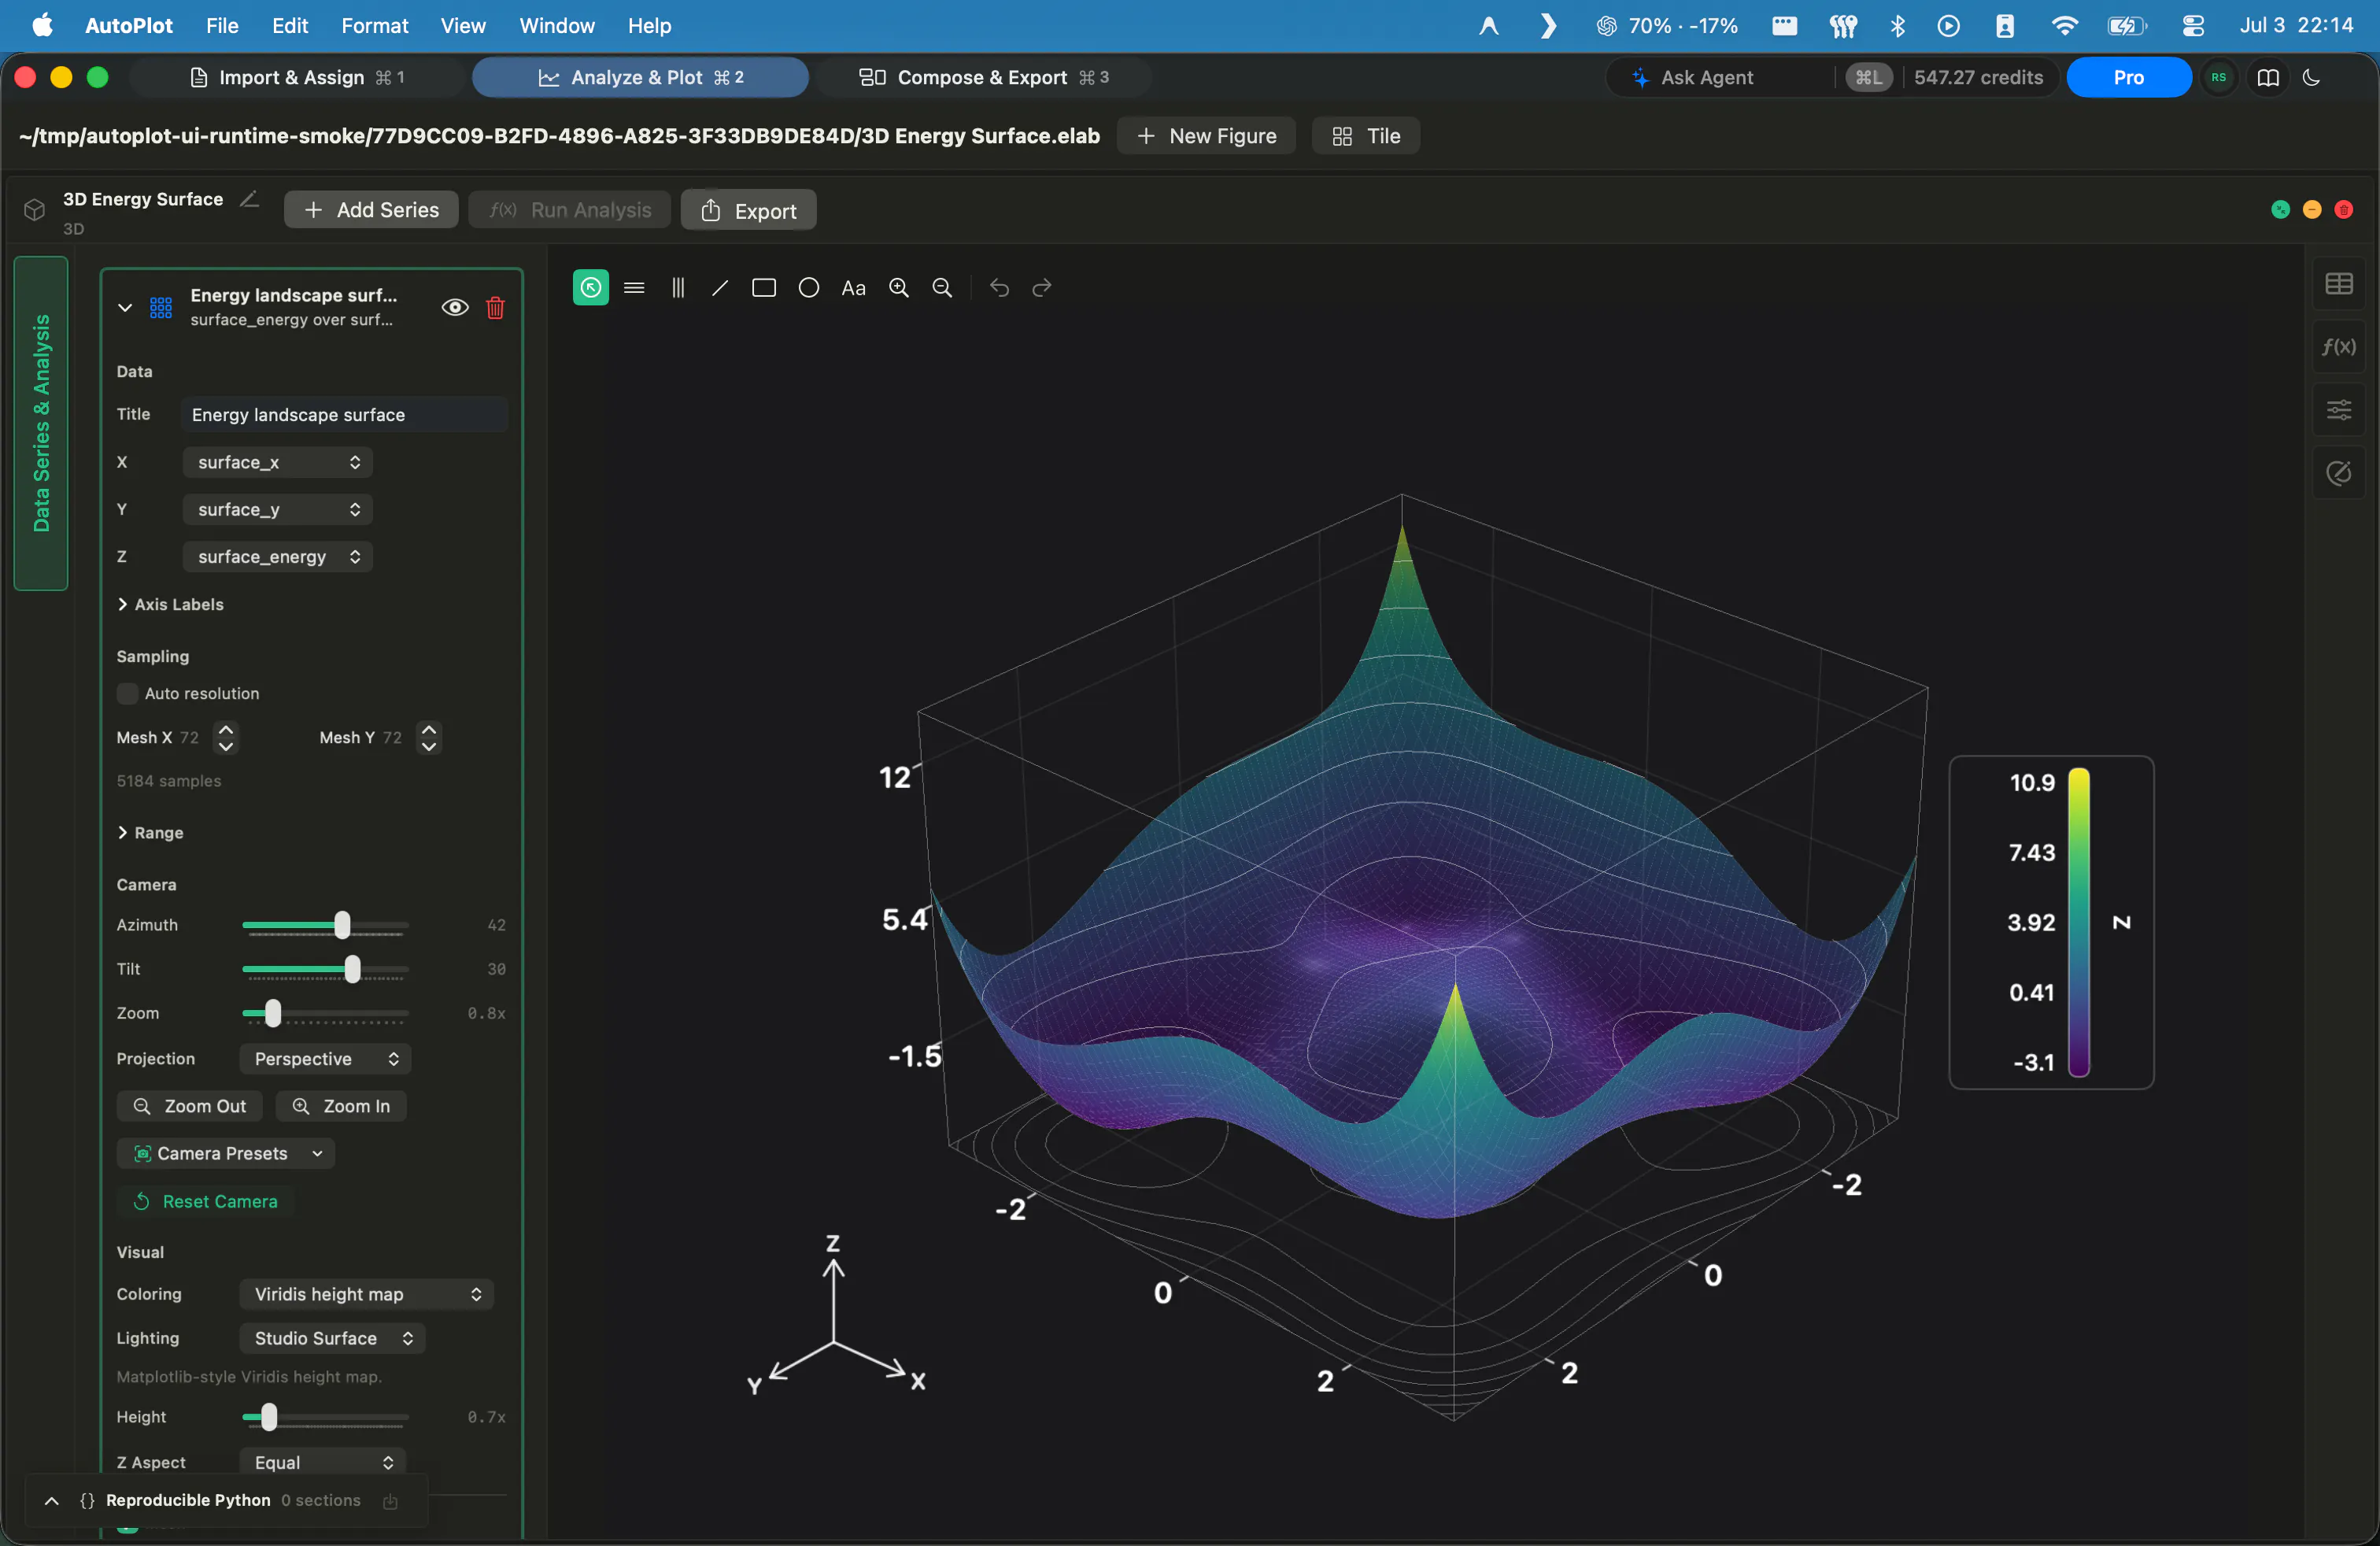Open the Format menu
2380x1546 pixels.
coord(375,26)
